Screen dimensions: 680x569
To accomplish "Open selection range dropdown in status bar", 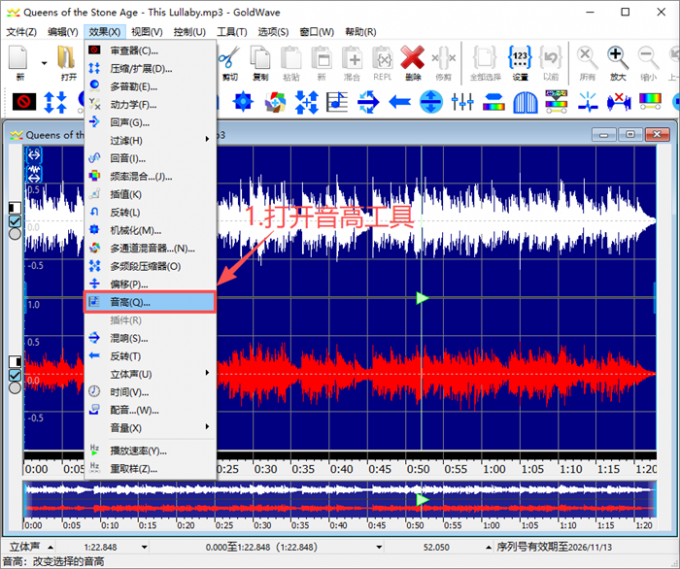I will pos(379,547).
